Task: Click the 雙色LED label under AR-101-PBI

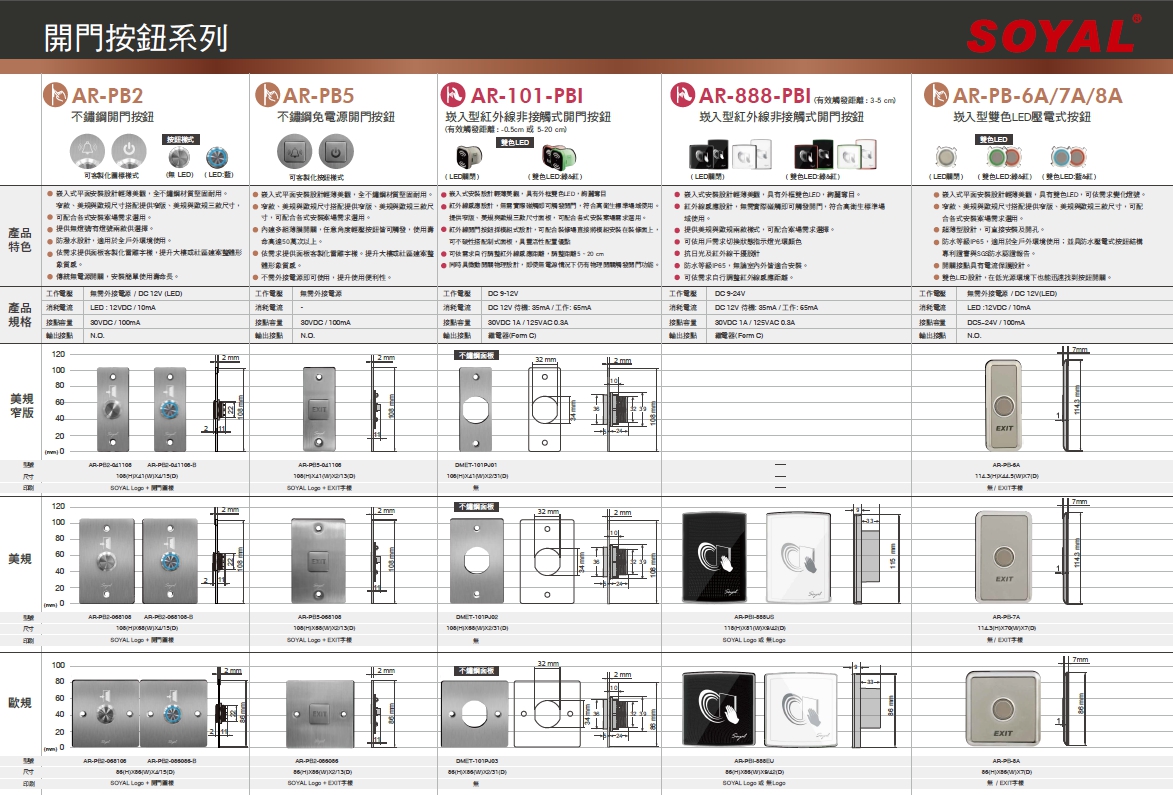Action: tap(515, 142)
